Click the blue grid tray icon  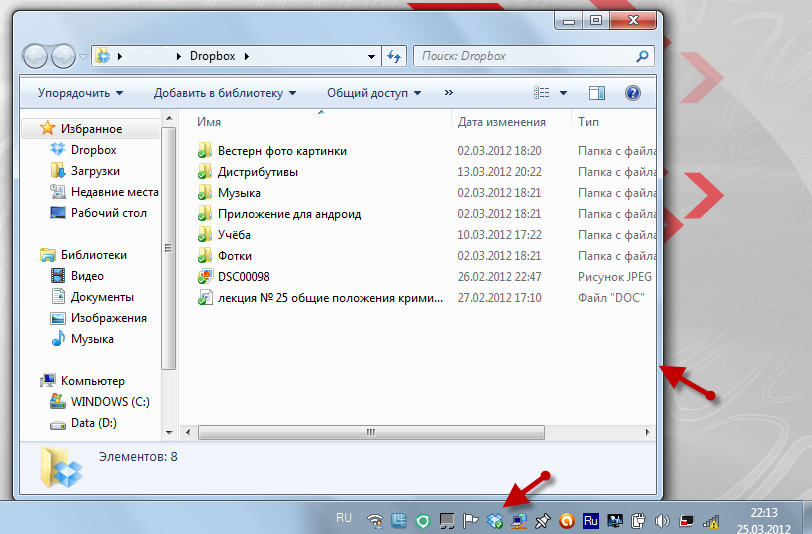[x=399, y=521]
